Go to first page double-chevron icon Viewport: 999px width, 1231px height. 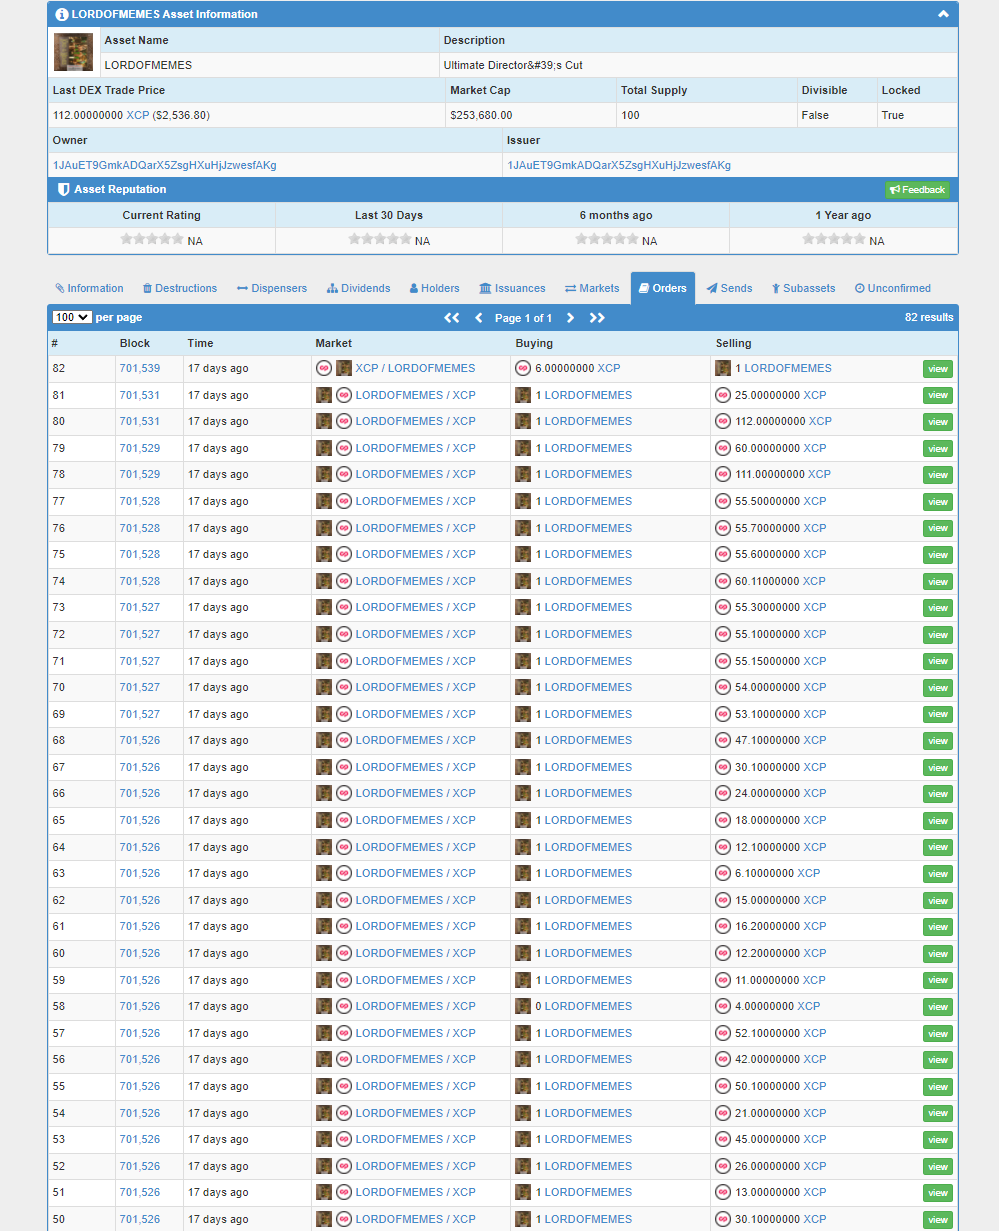452,318
